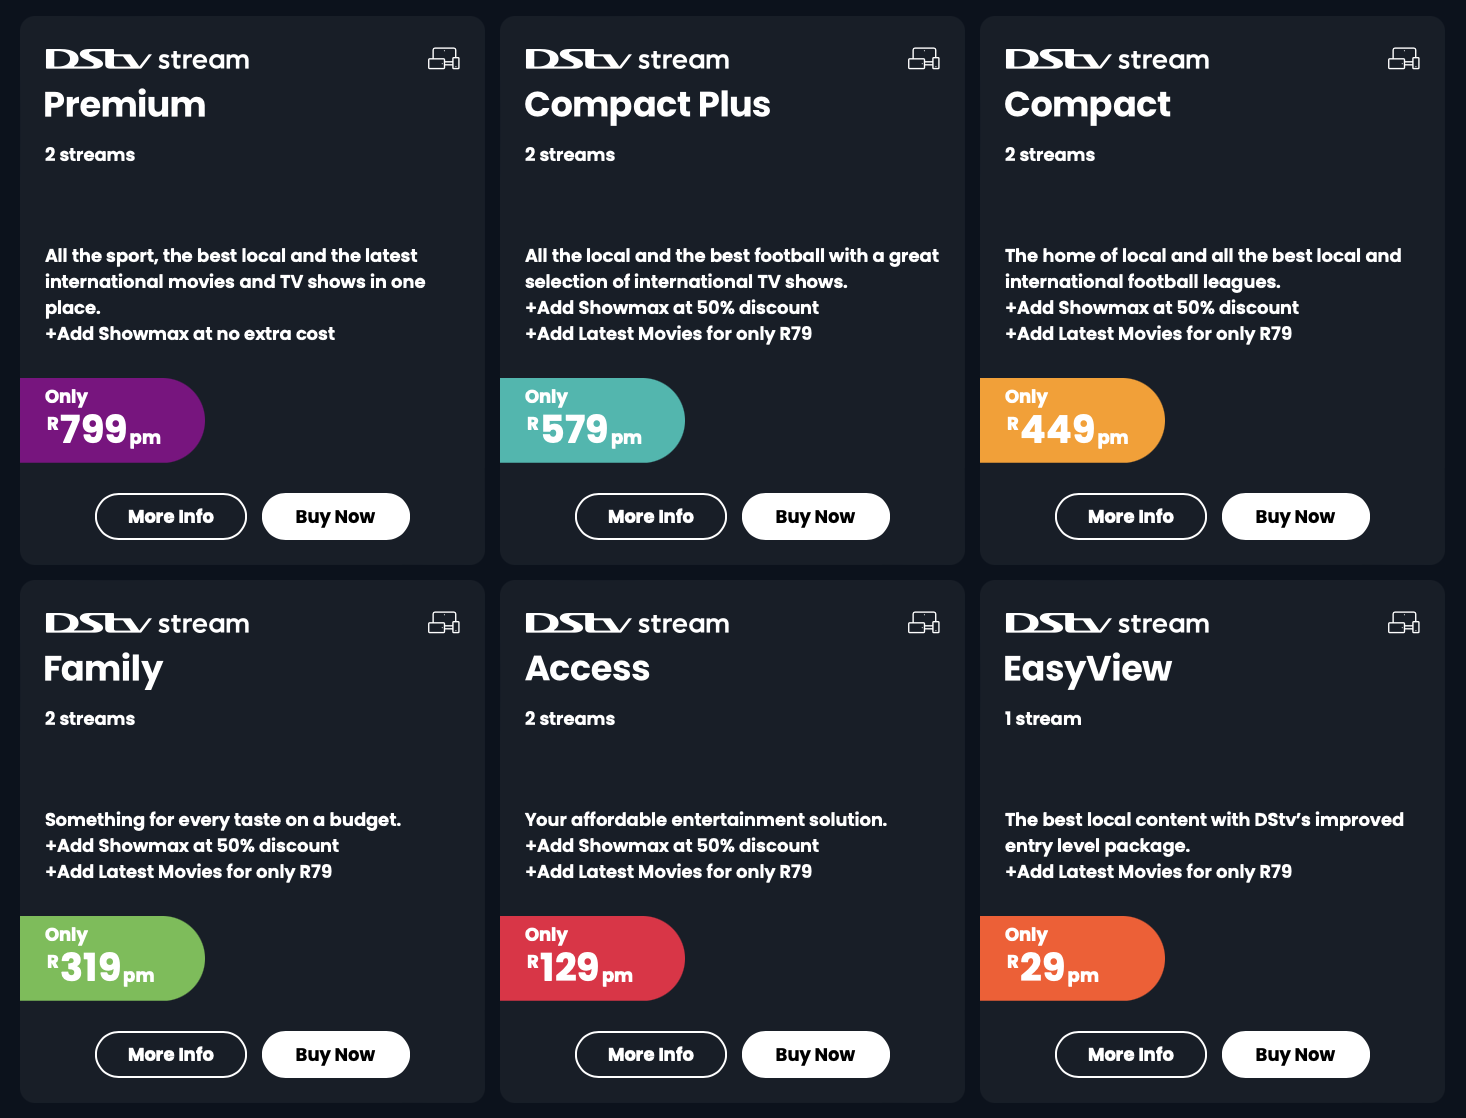Buy the Premium package now
1466x1118 pixels.
click(335, 517)
